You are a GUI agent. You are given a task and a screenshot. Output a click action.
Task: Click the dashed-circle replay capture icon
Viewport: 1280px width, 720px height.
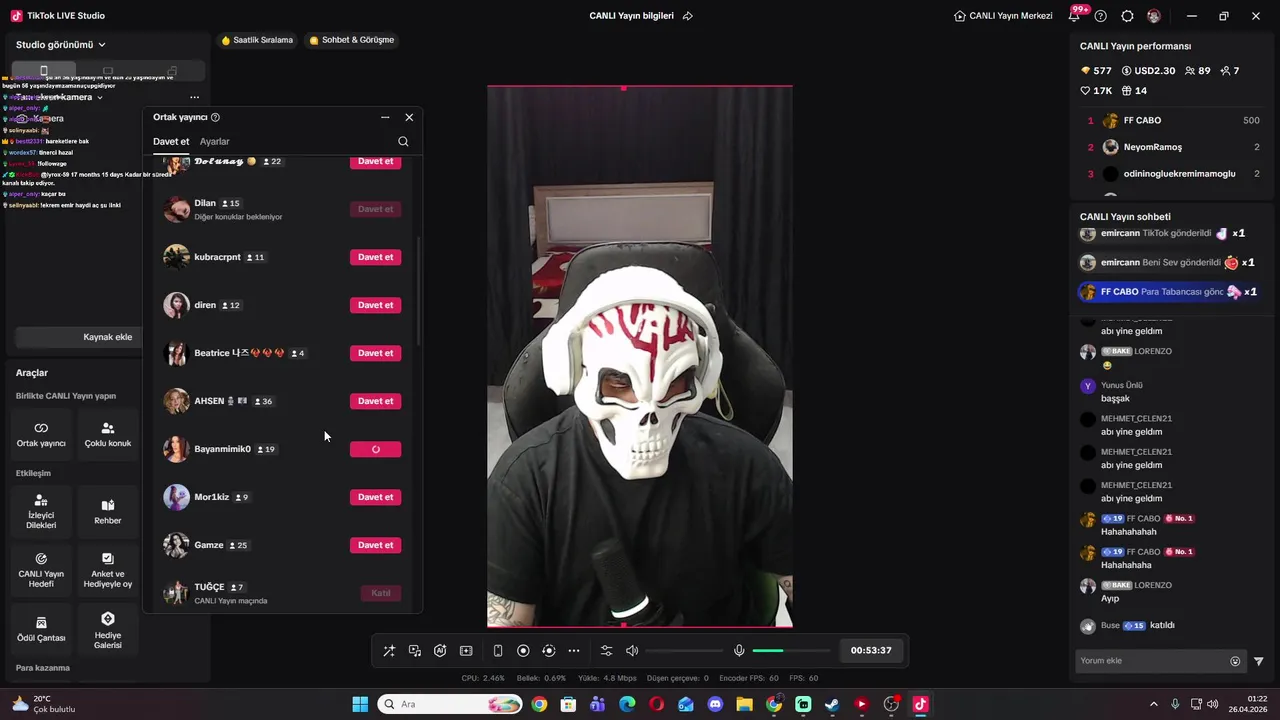[548, 650]
